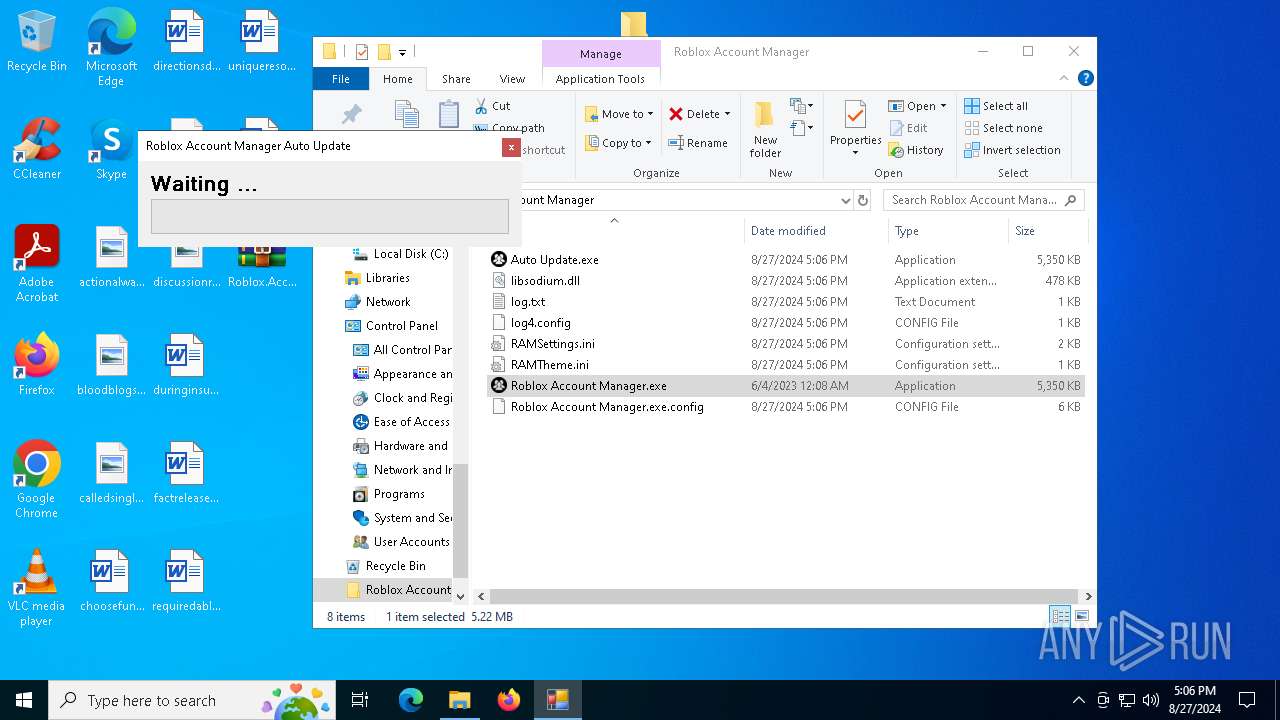Open the address bar history dropdown

coord(845,200)
